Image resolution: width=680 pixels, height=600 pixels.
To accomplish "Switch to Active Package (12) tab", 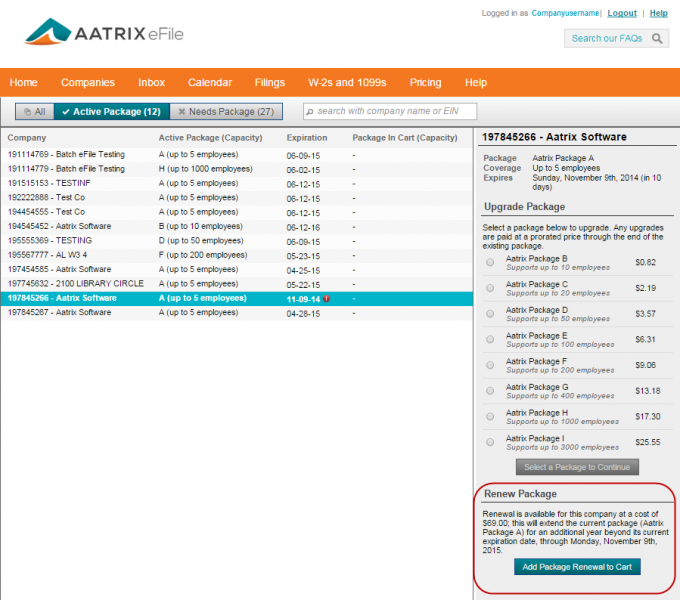I will pos(111,111).
